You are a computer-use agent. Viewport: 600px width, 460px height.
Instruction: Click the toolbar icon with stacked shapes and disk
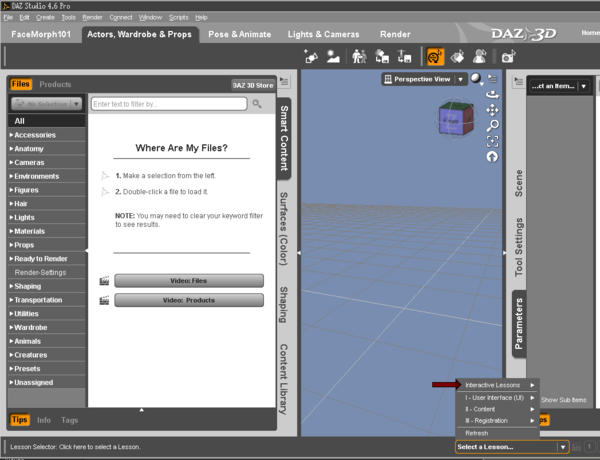point(382,57)
